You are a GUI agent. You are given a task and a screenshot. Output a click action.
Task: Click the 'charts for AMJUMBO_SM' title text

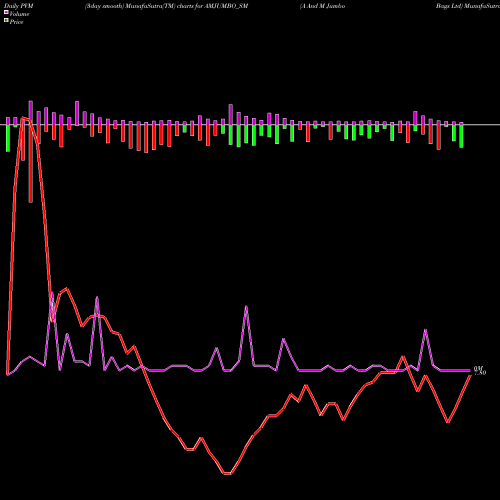(x=212, y=6)
